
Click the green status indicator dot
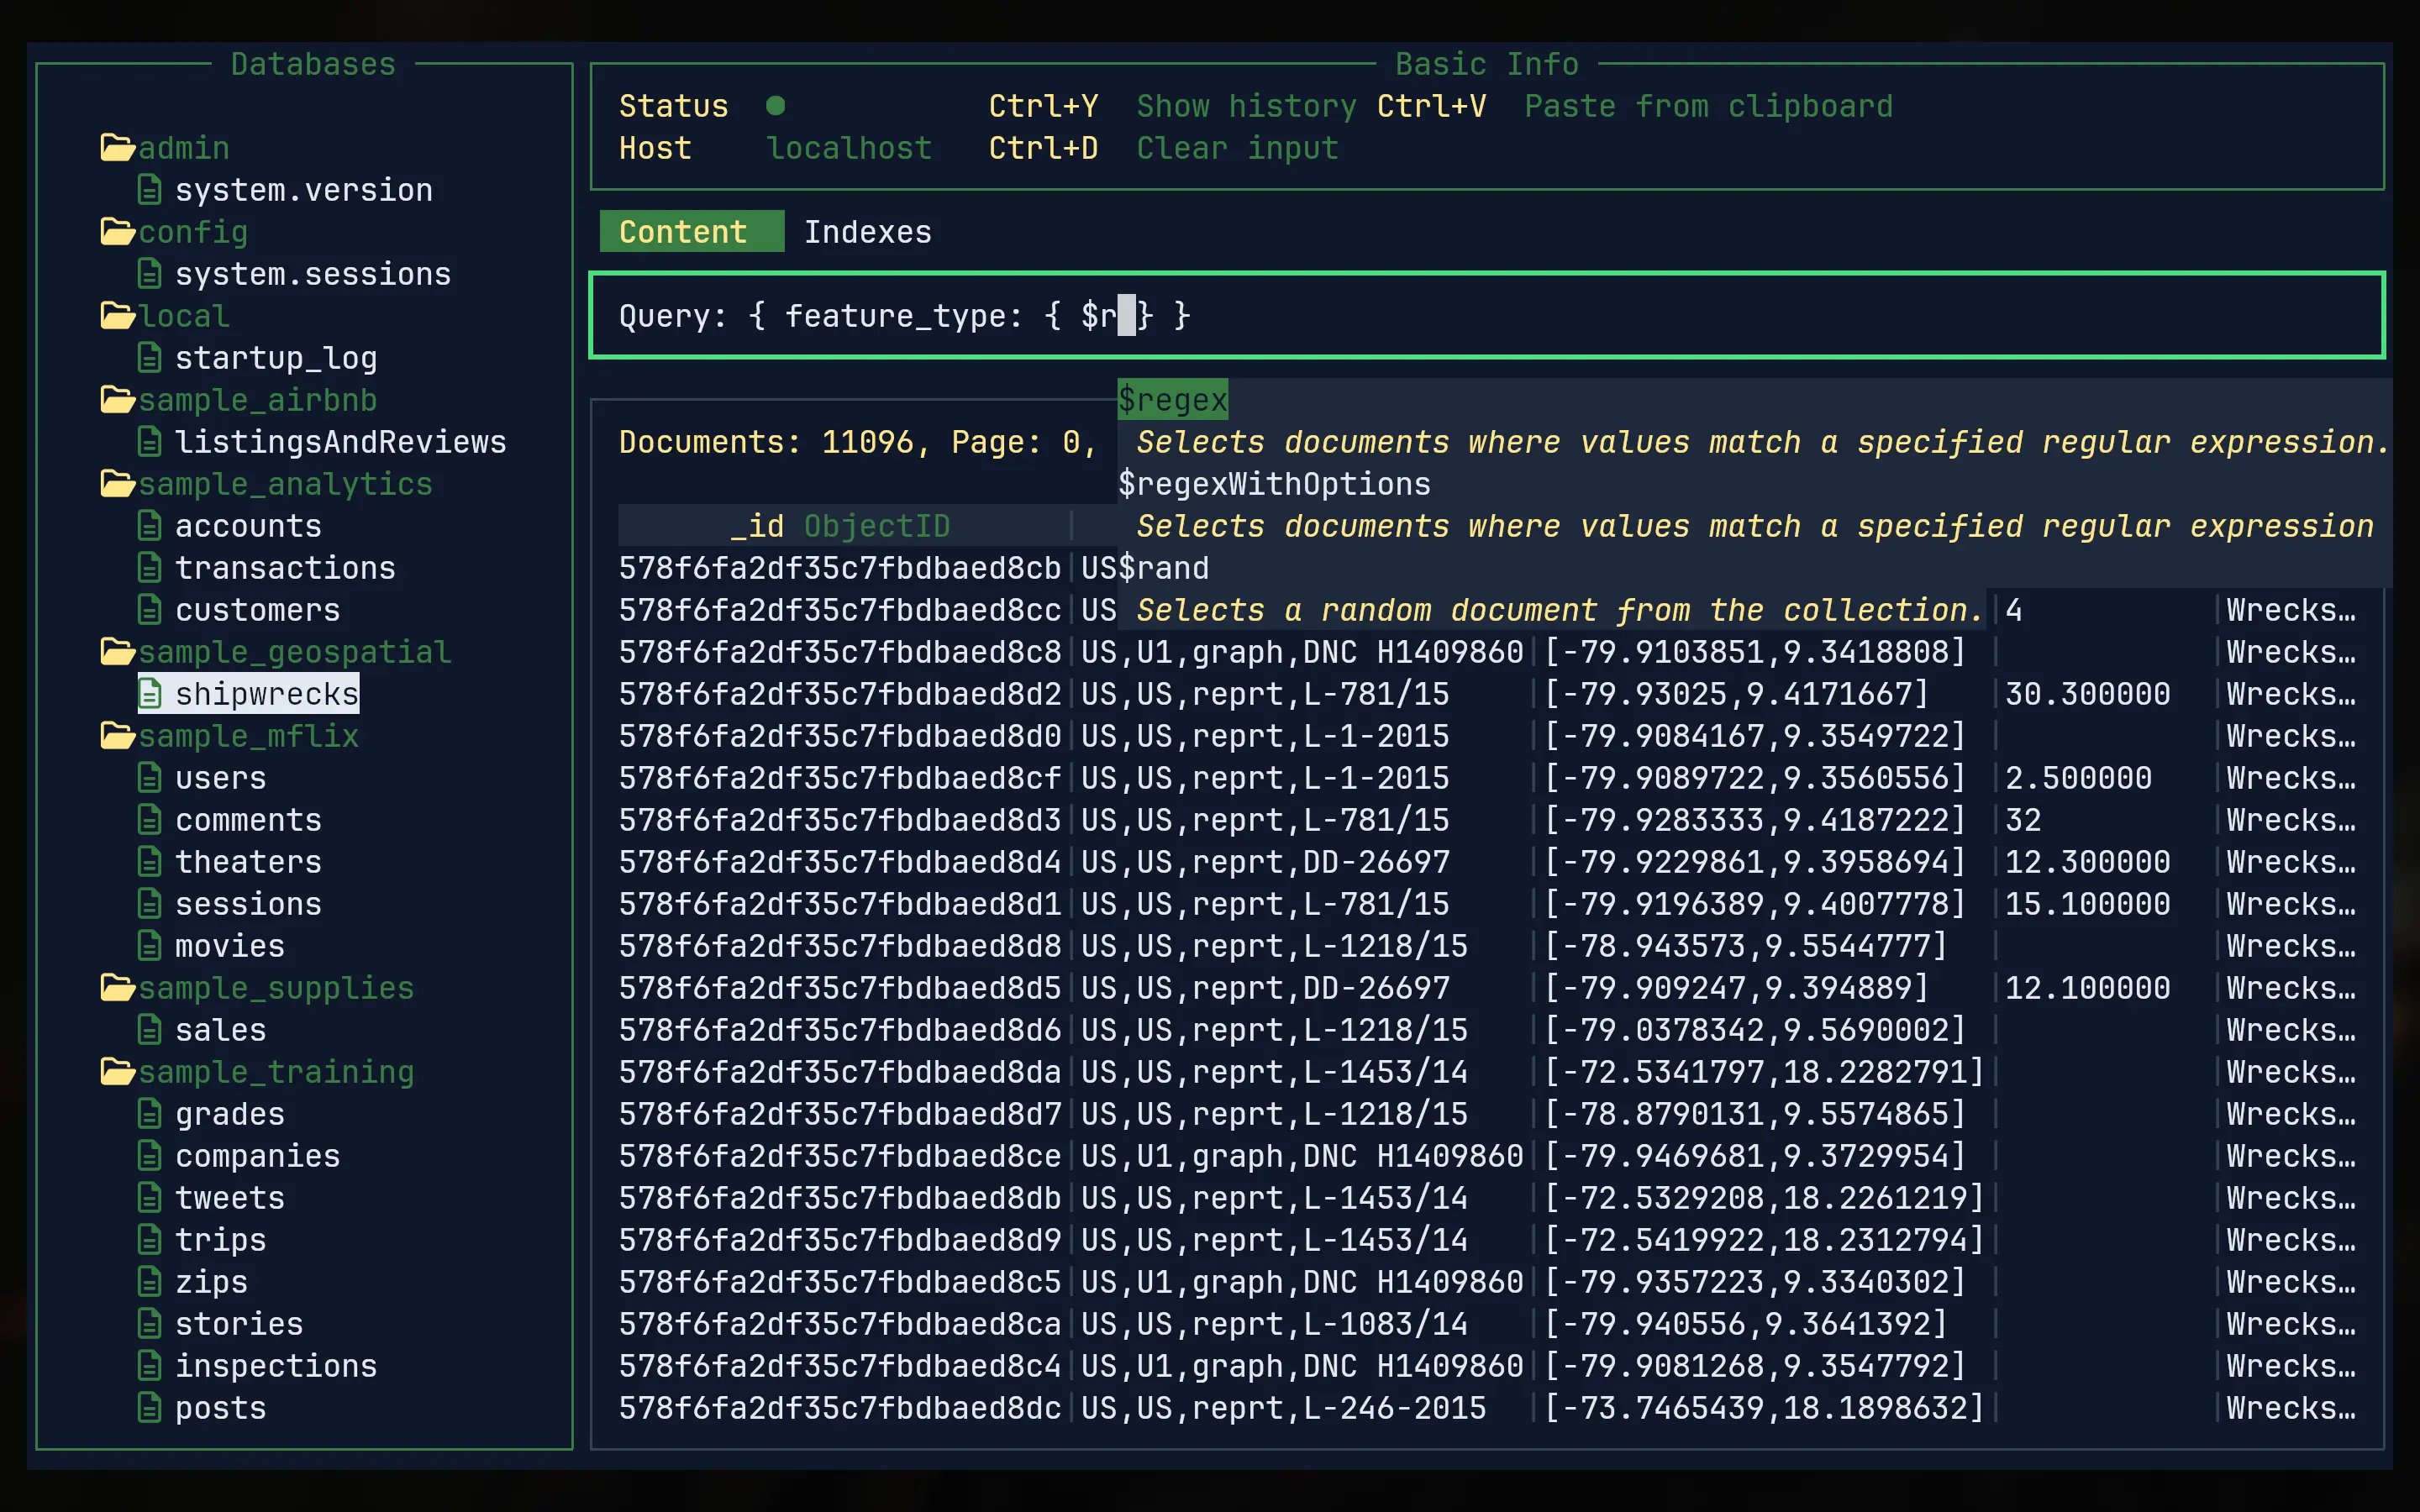click(777, 105)
